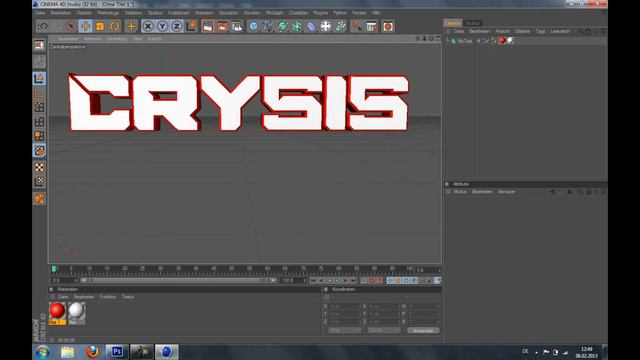This screenshot has height=360, width=640.
Task: Toggle Y axis lock
Action: (162, 27)
